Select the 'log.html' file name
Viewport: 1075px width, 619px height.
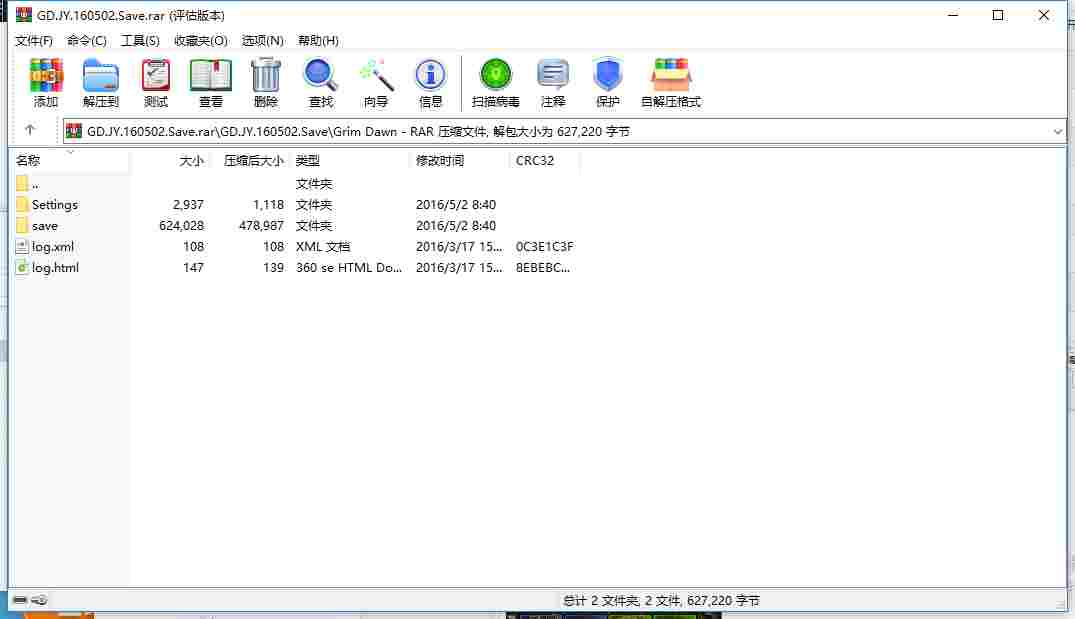tap(56, 267)
